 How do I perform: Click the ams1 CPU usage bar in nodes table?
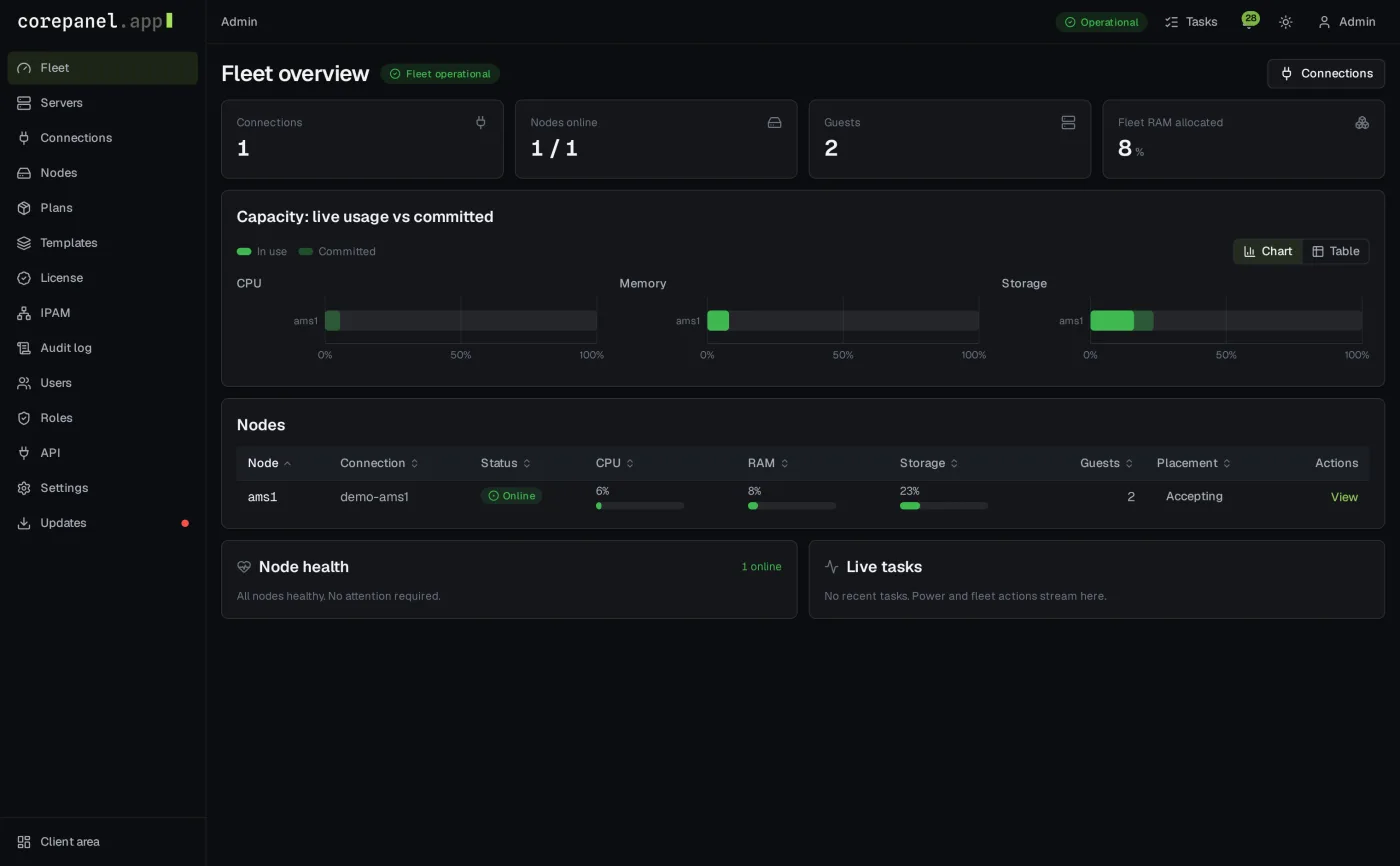640,506
